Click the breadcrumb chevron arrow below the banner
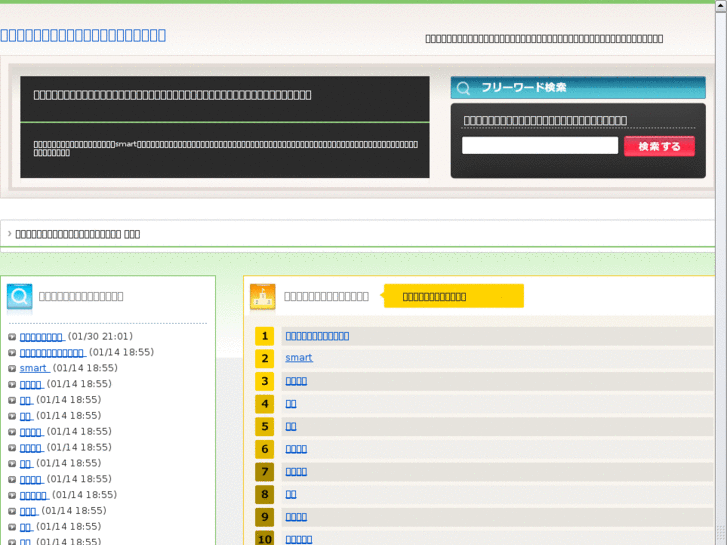The height and width of the screenshot is (545, 727). (x=9, y=233)
